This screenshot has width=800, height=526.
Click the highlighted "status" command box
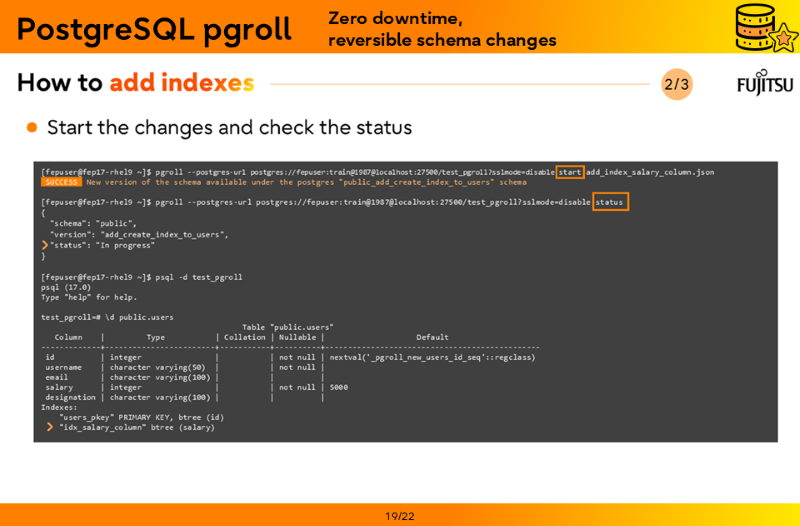point(610,202)
